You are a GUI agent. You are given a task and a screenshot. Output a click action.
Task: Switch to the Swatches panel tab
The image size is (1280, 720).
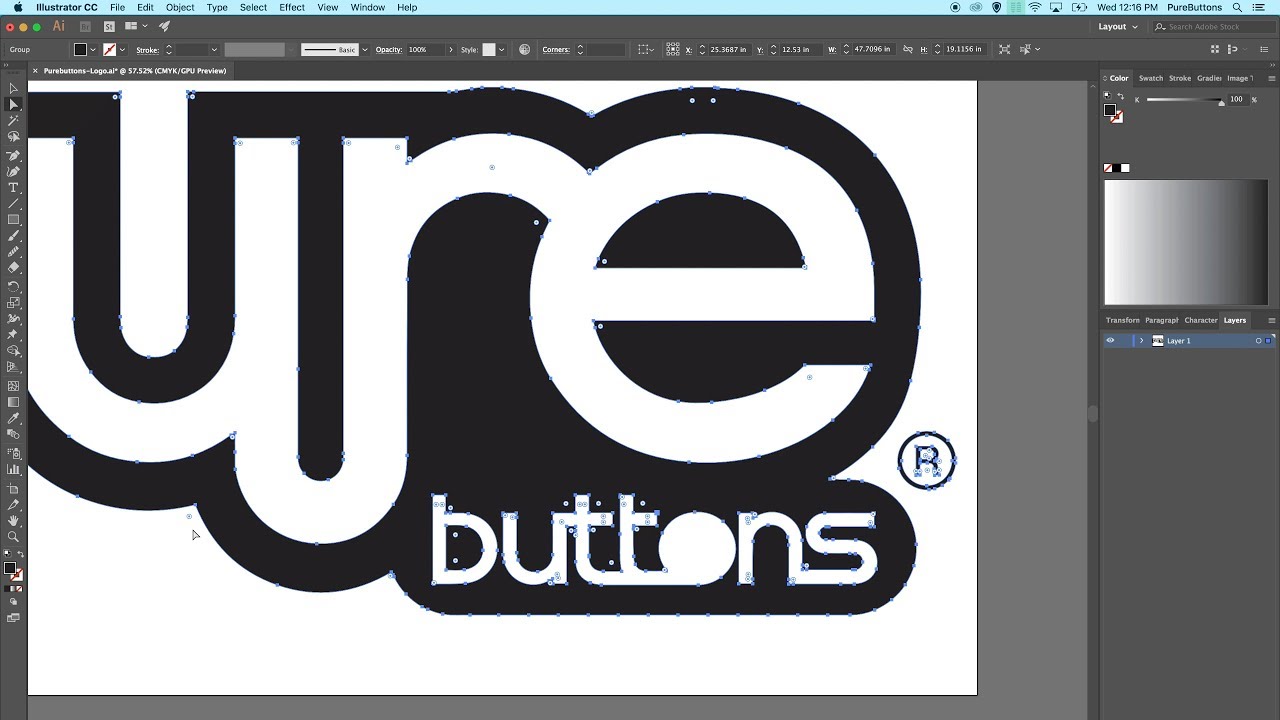[1151, 78]
